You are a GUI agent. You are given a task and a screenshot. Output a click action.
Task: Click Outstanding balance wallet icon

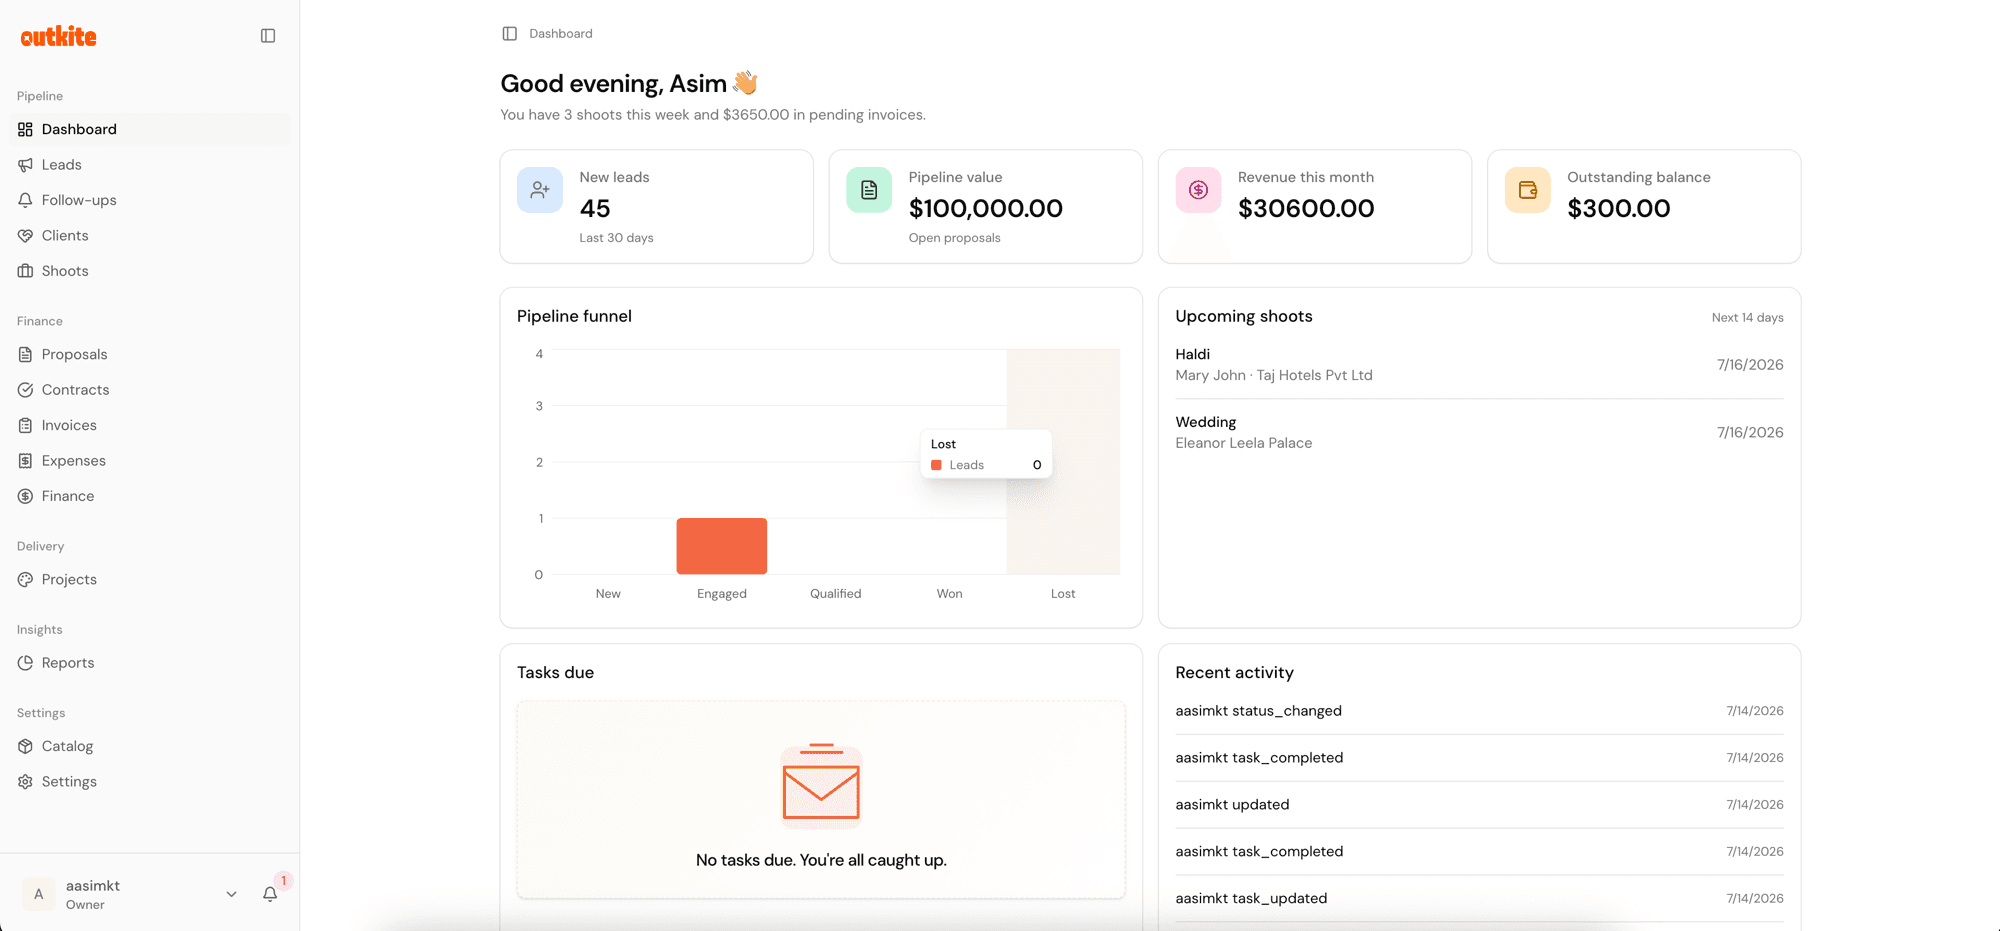coord(1528,190)
